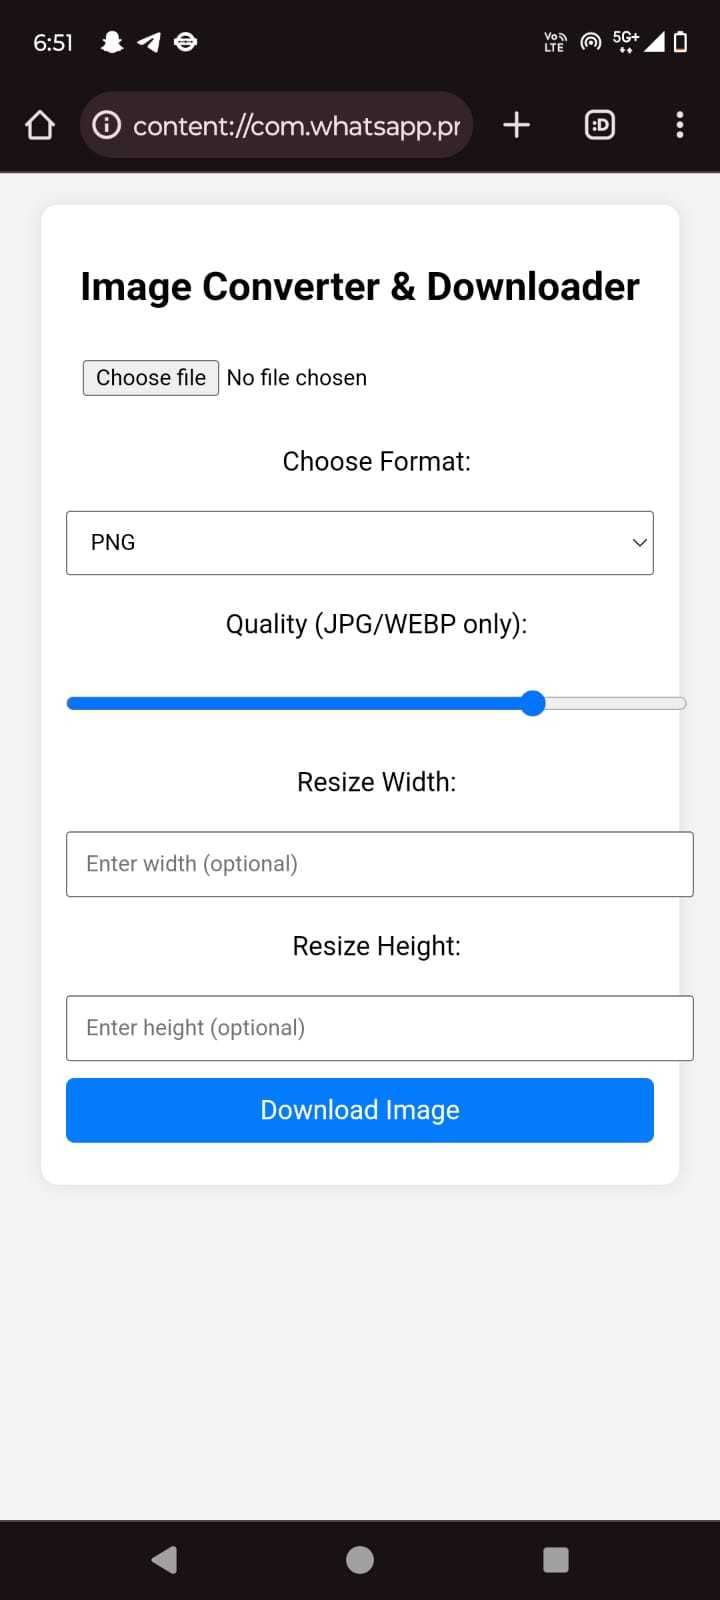Viewport: 720px width, 1600px height.
Task: Tap the Snapchat notification icon in status bar
Action: click(x=112, y=42)
